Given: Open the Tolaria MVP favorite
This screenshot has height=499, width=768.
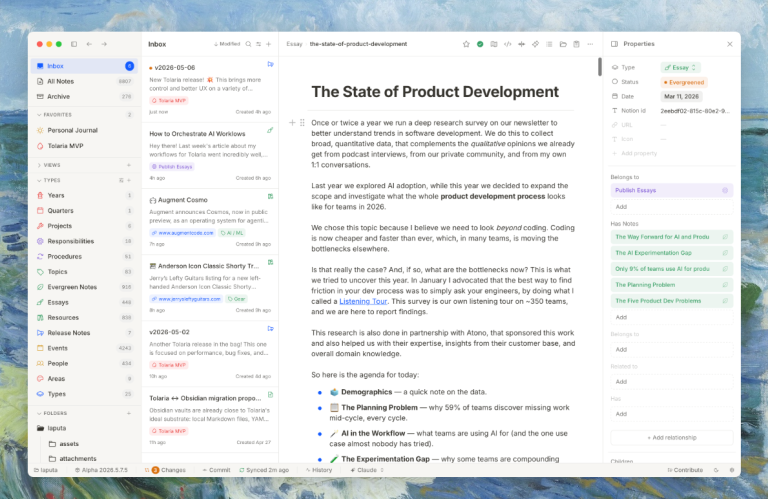Looking at the screenshot, I should [x=85, y=146].
